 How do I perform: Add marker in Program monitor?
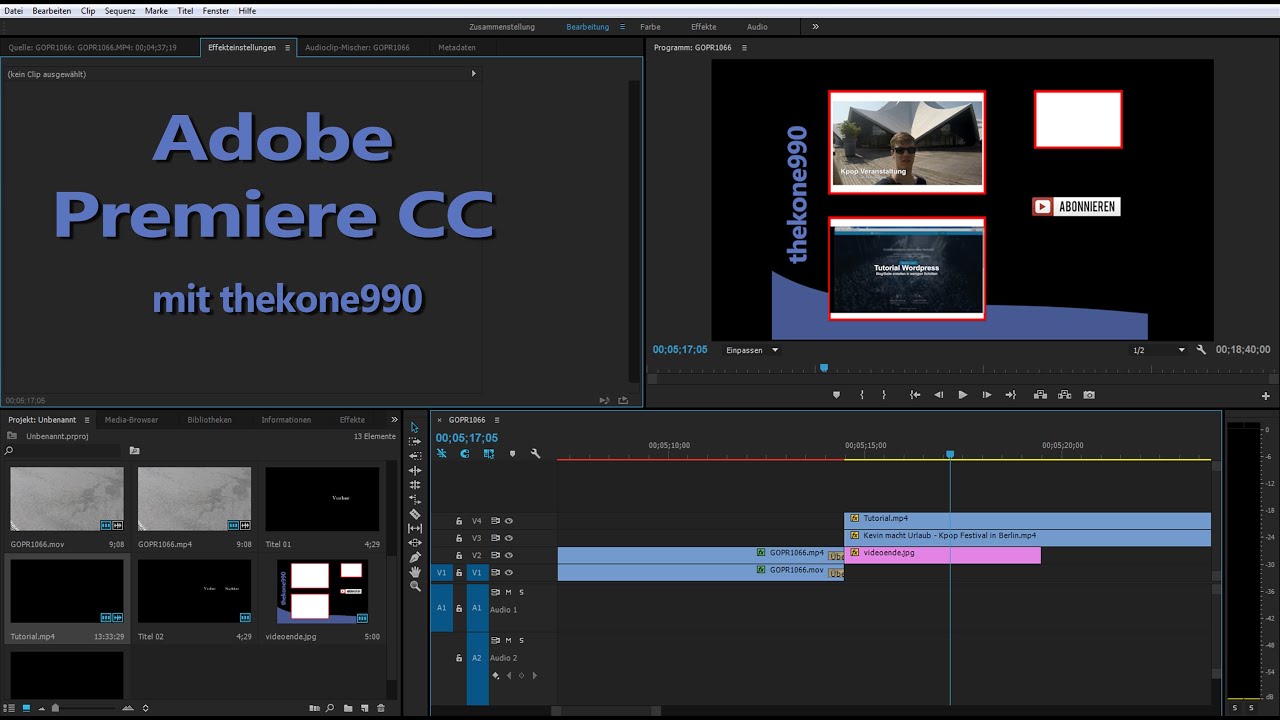click(837, 395)
